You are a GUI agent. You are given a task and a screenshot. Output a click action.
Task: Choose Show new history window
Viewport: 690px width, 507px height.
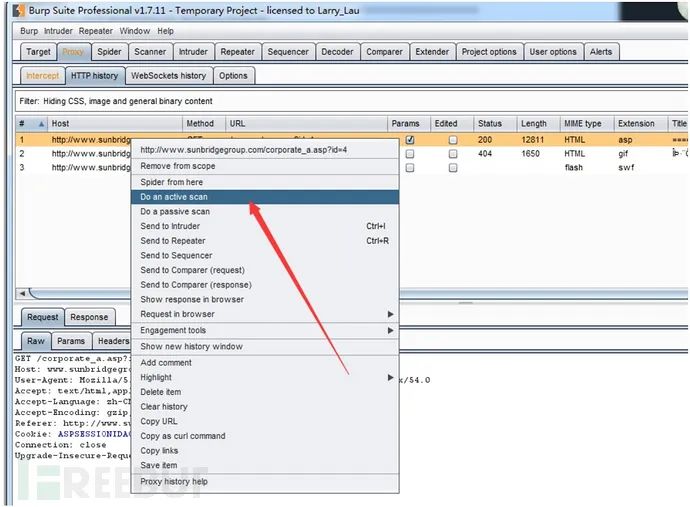click(x=265, y=346)
